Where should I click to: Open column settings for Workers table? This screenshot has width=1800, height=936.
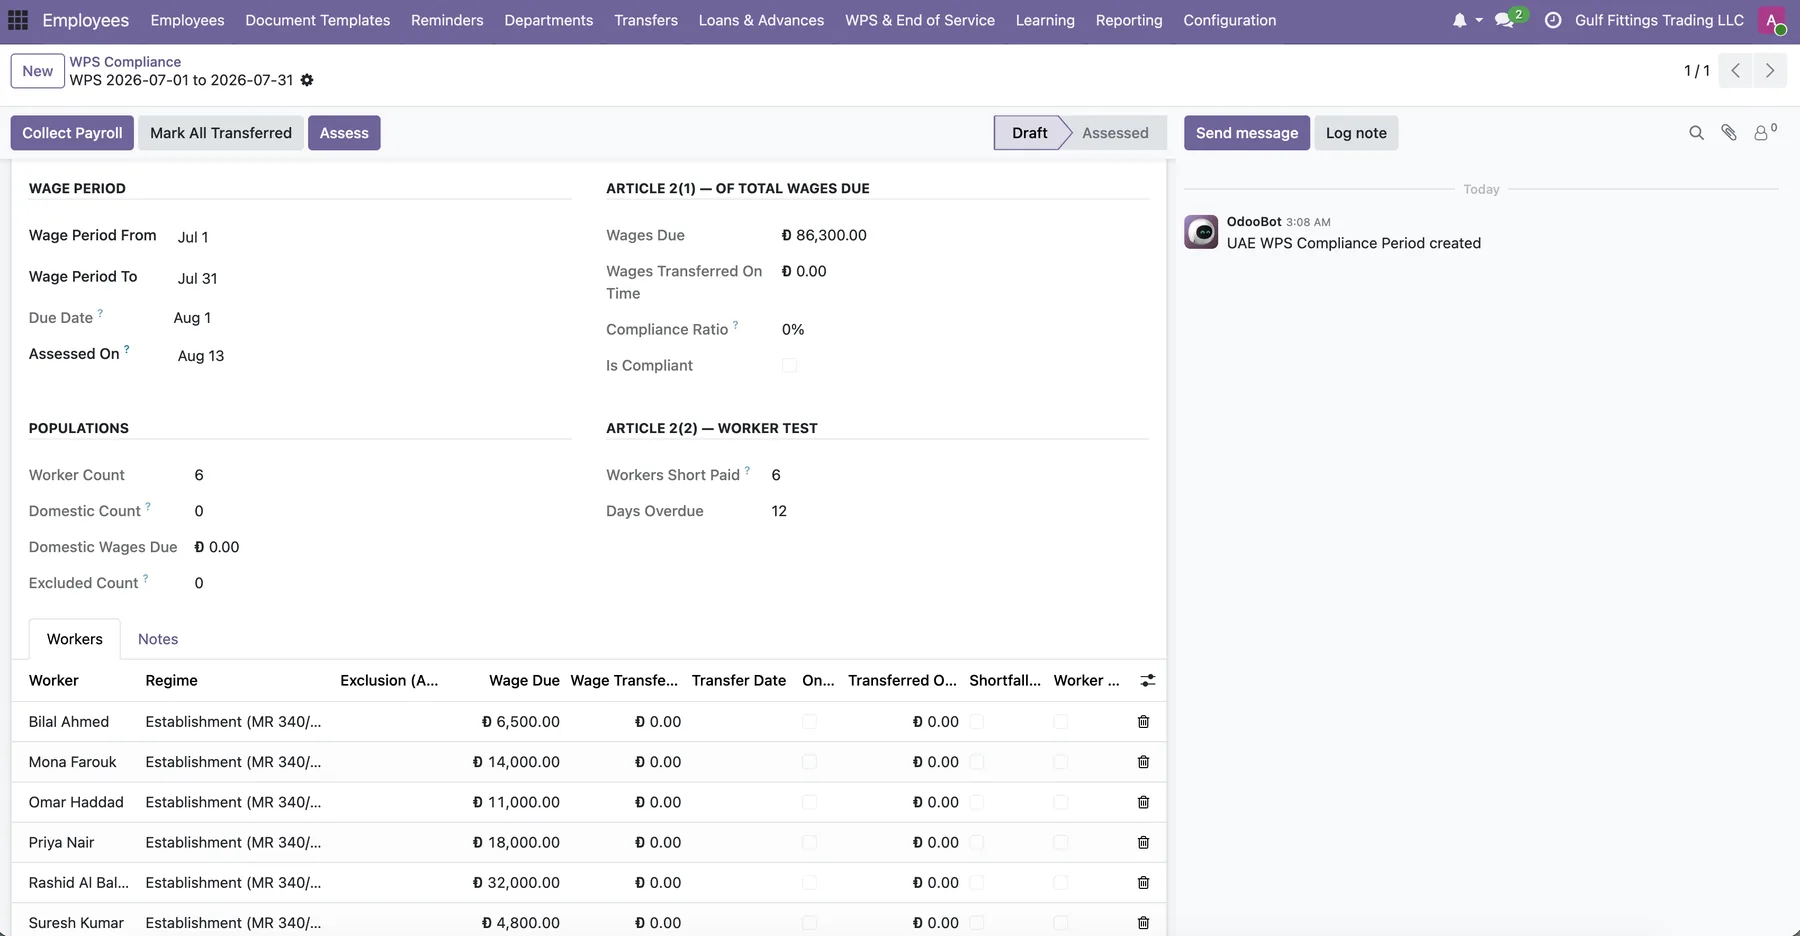[x=1148, y=681]
